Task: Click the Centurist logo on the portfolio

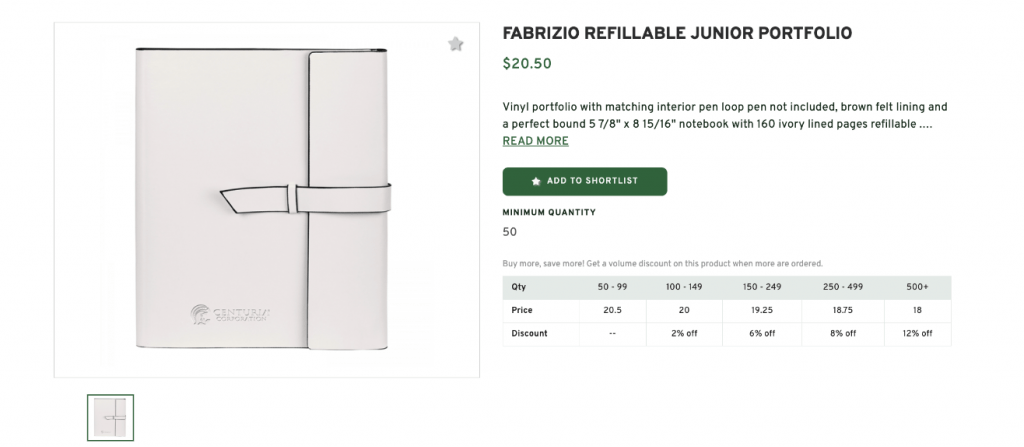Action: (x=228, y=315)
